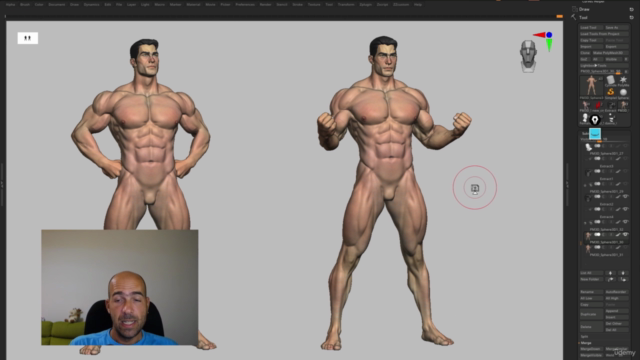
Task: Click the Draw palette document icon
Action: point(574,9)
